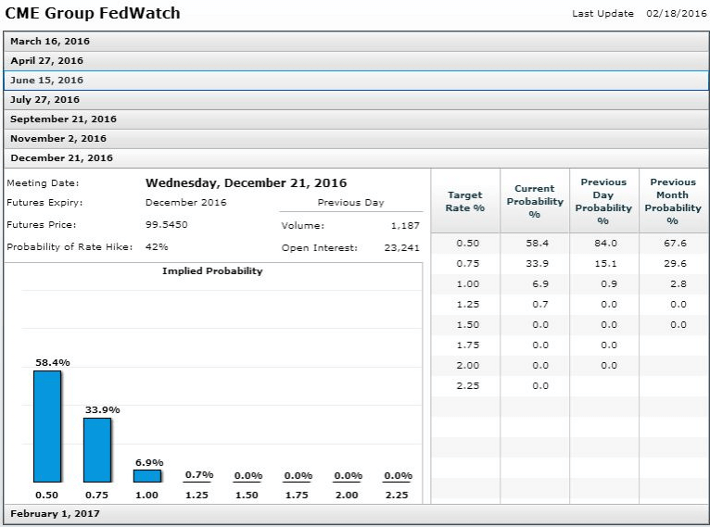This screenshot has width=710, height=527.
Task: Click the Implied Probability chart title
Action: point(212,271)
